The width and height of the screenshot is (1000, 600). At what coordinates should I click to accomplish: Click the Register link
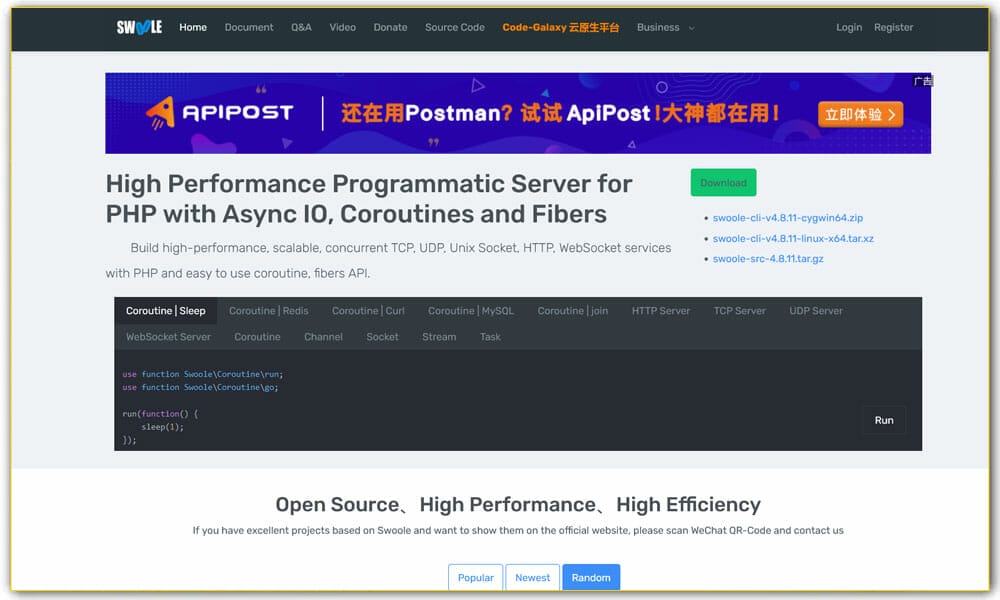[893, 27]
